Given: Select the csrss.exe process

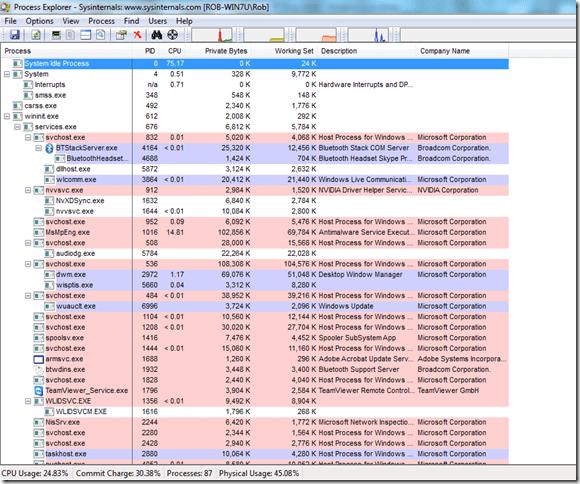Looking at the screenshot, I should [x=255, y=106].
